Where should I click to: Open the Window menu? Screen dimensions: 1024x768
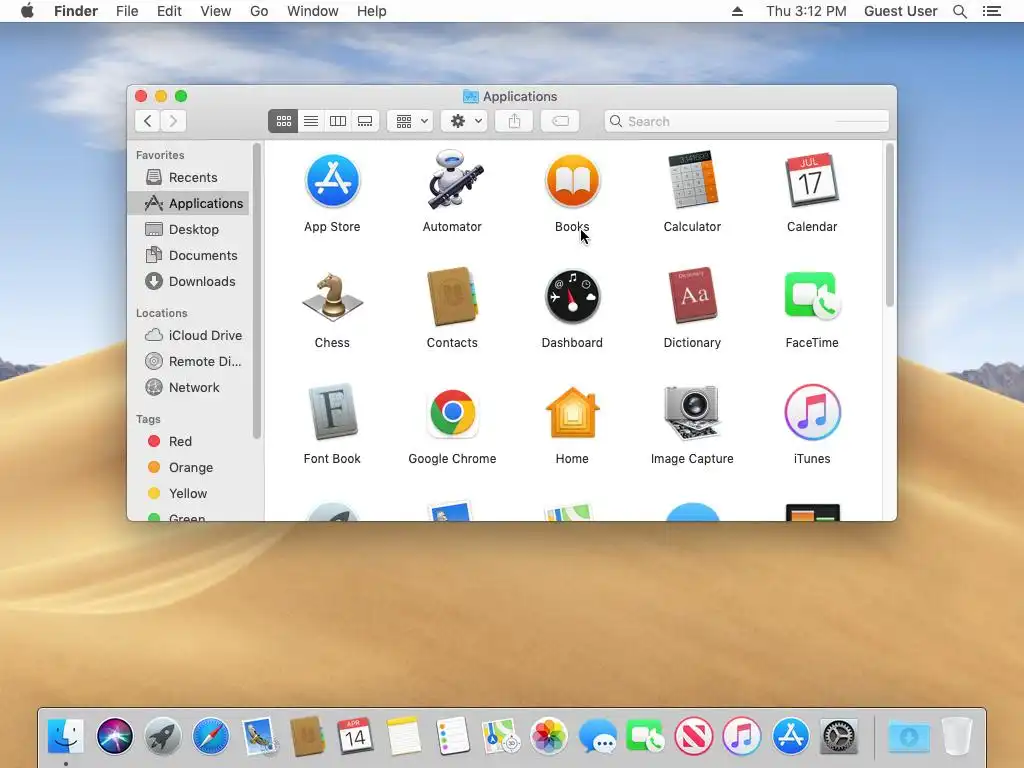(313, 11)
